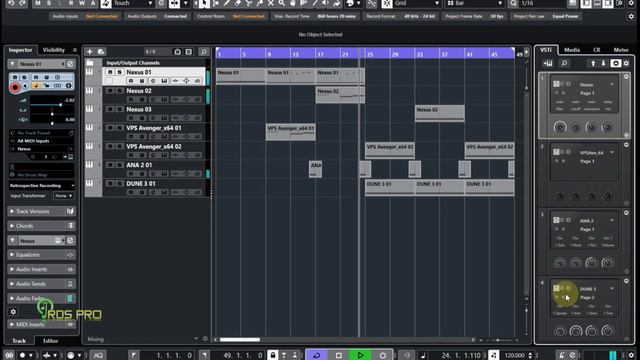Adjust the horizontal zoom slider

[x=498, y=340]
